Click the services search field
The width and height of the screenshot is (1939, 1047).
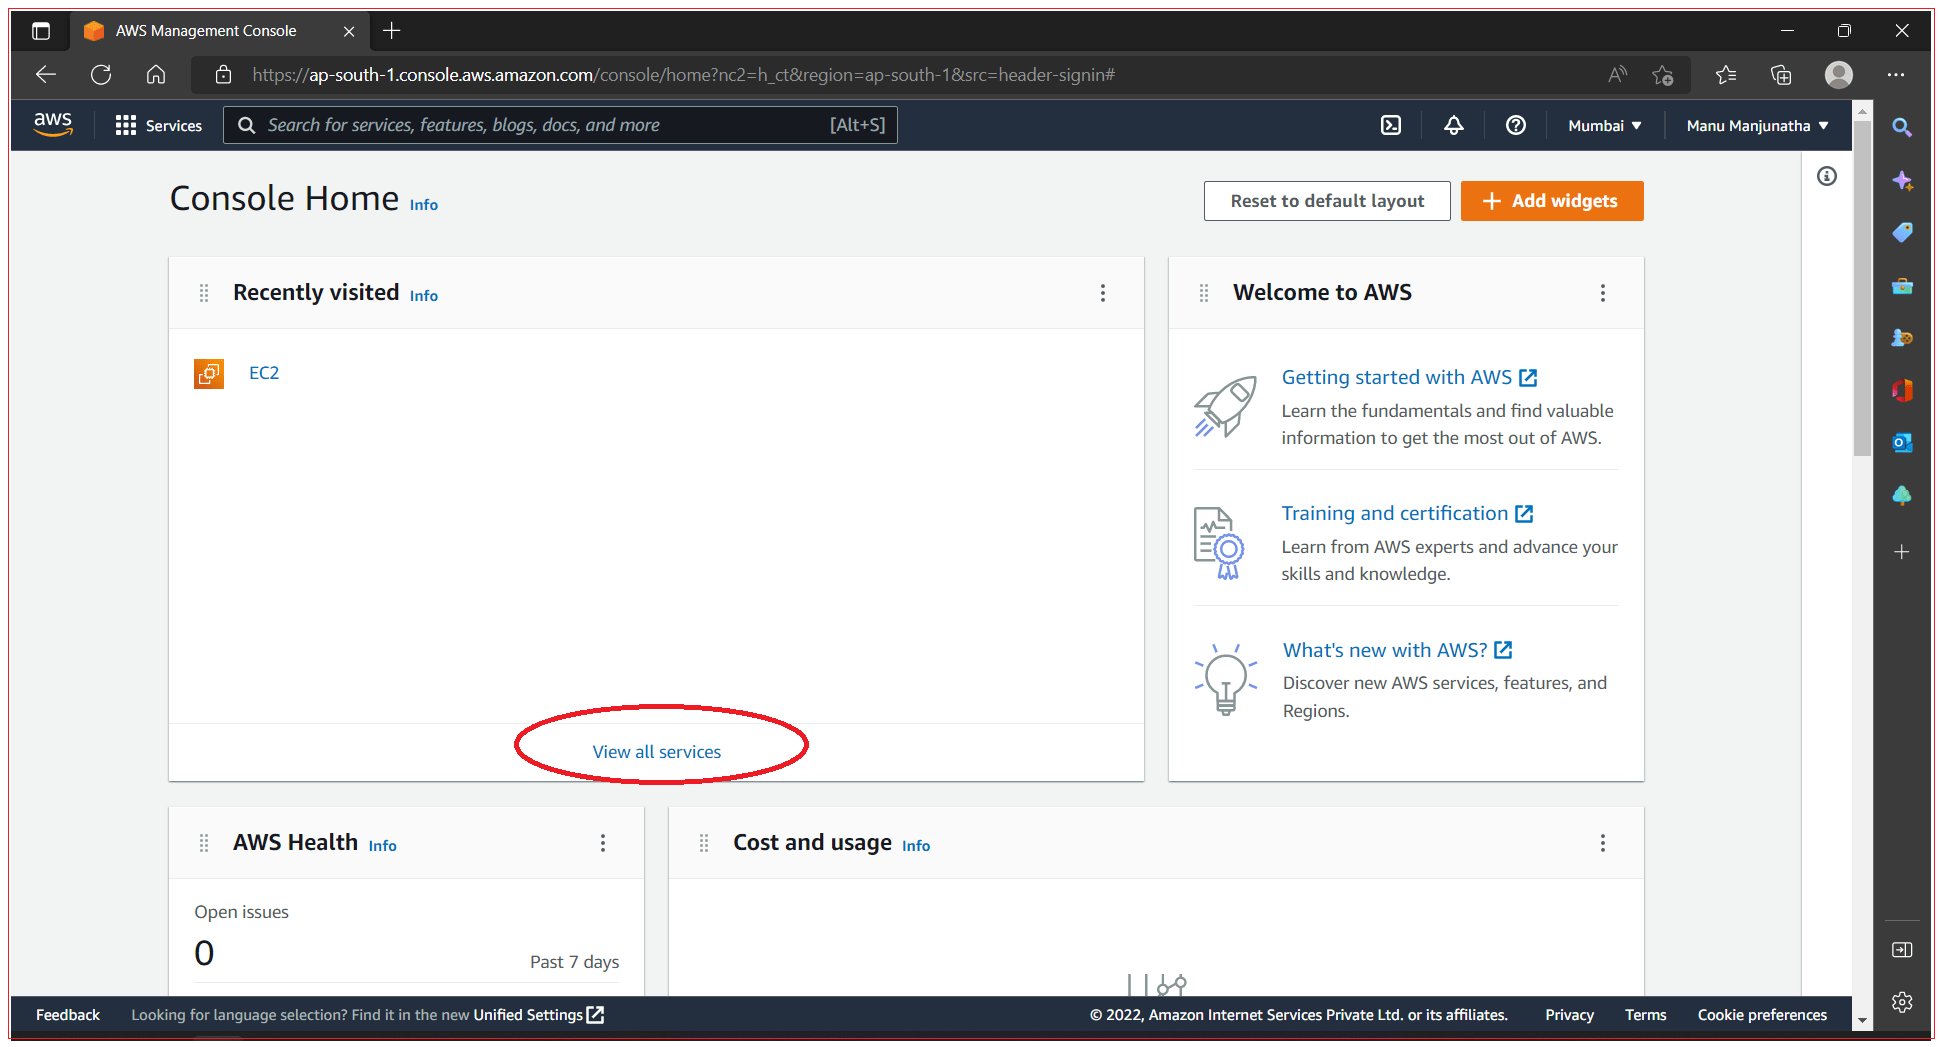tap(560, 125)
